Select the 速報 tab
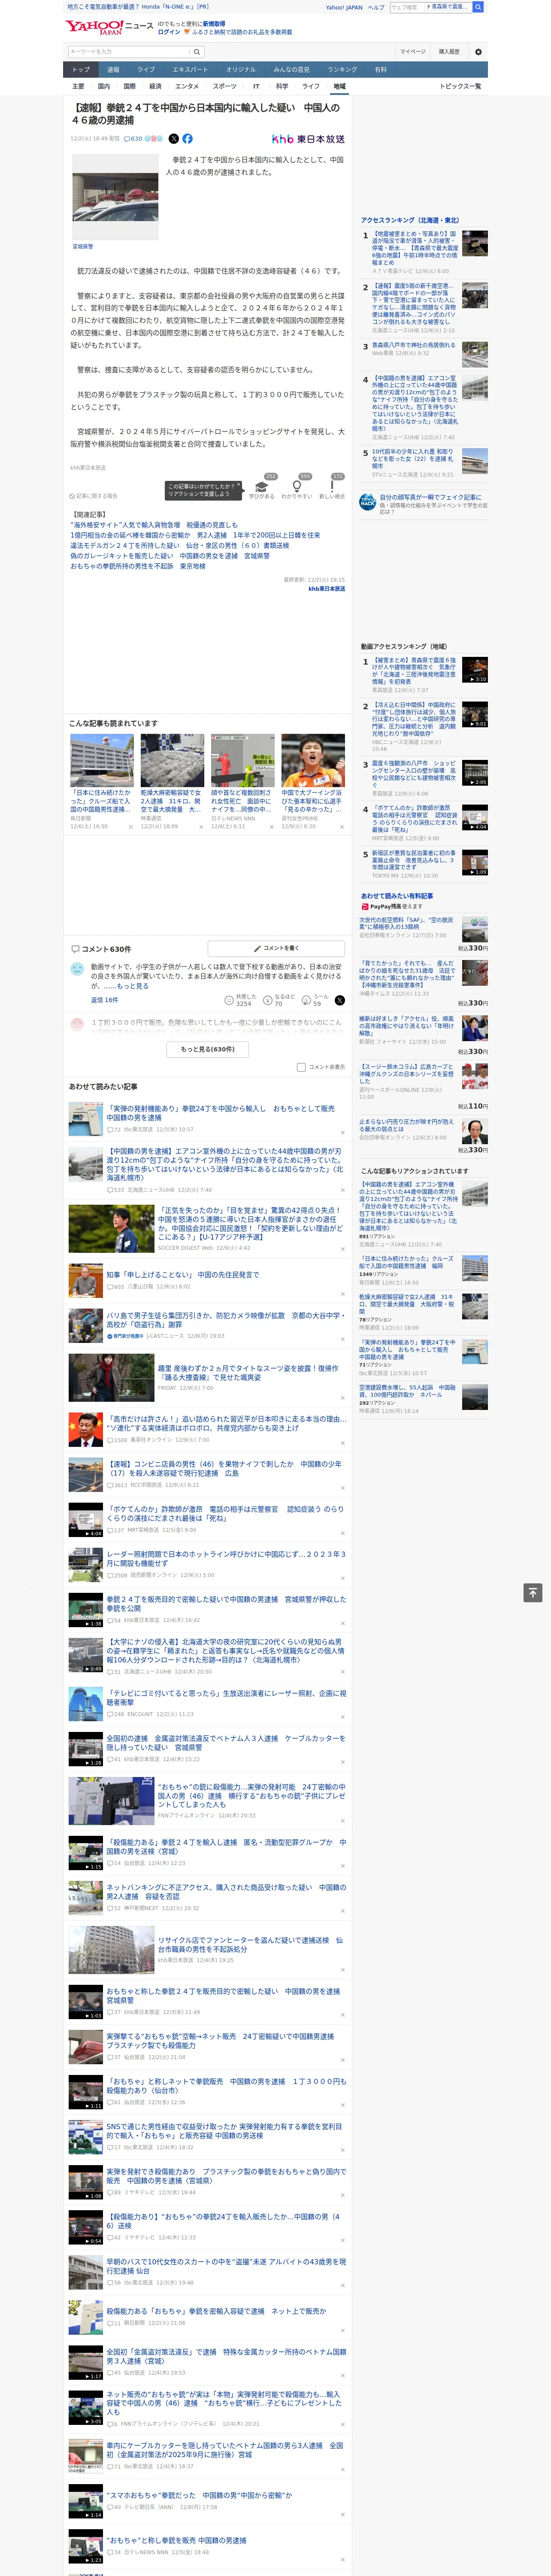Image resolution: width=551 pixels, height=2576 pixels. click(113, 70)
